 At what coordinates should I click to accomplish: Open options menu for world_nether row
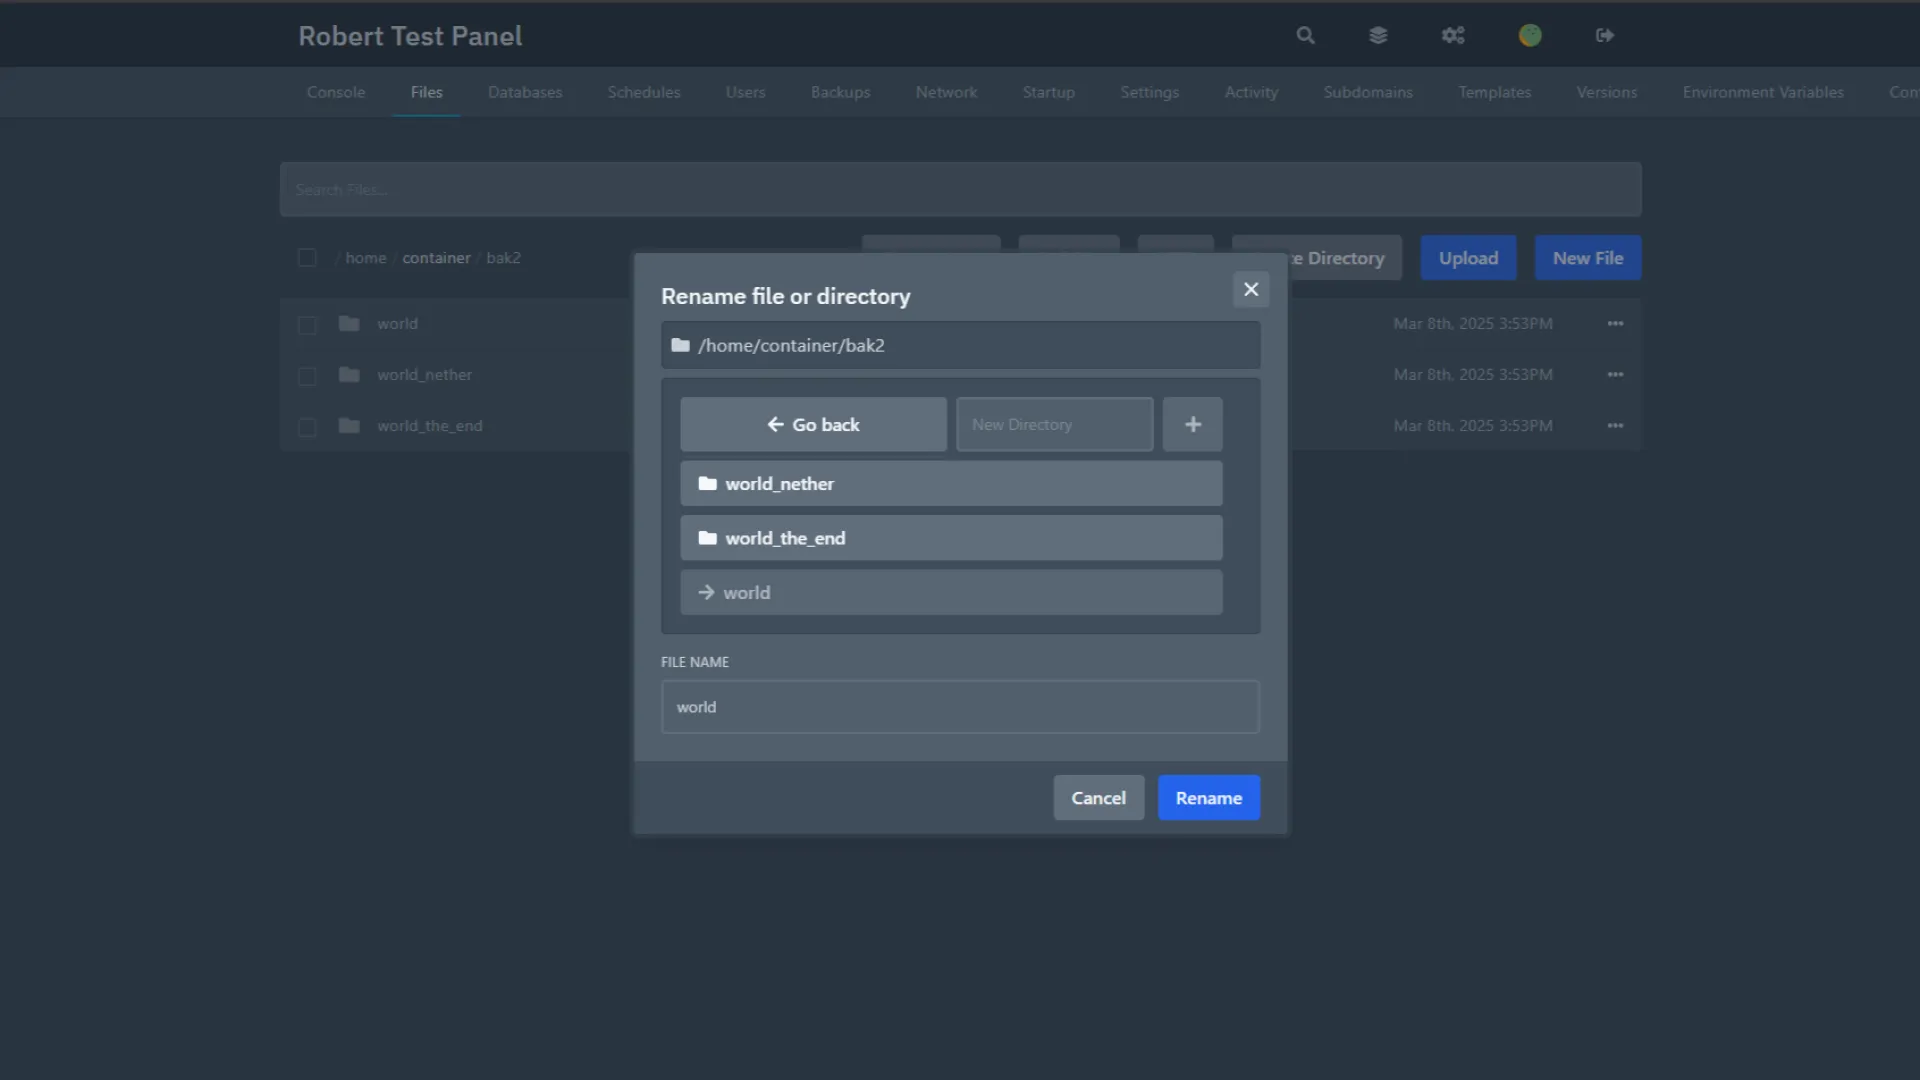point(1615,375)
